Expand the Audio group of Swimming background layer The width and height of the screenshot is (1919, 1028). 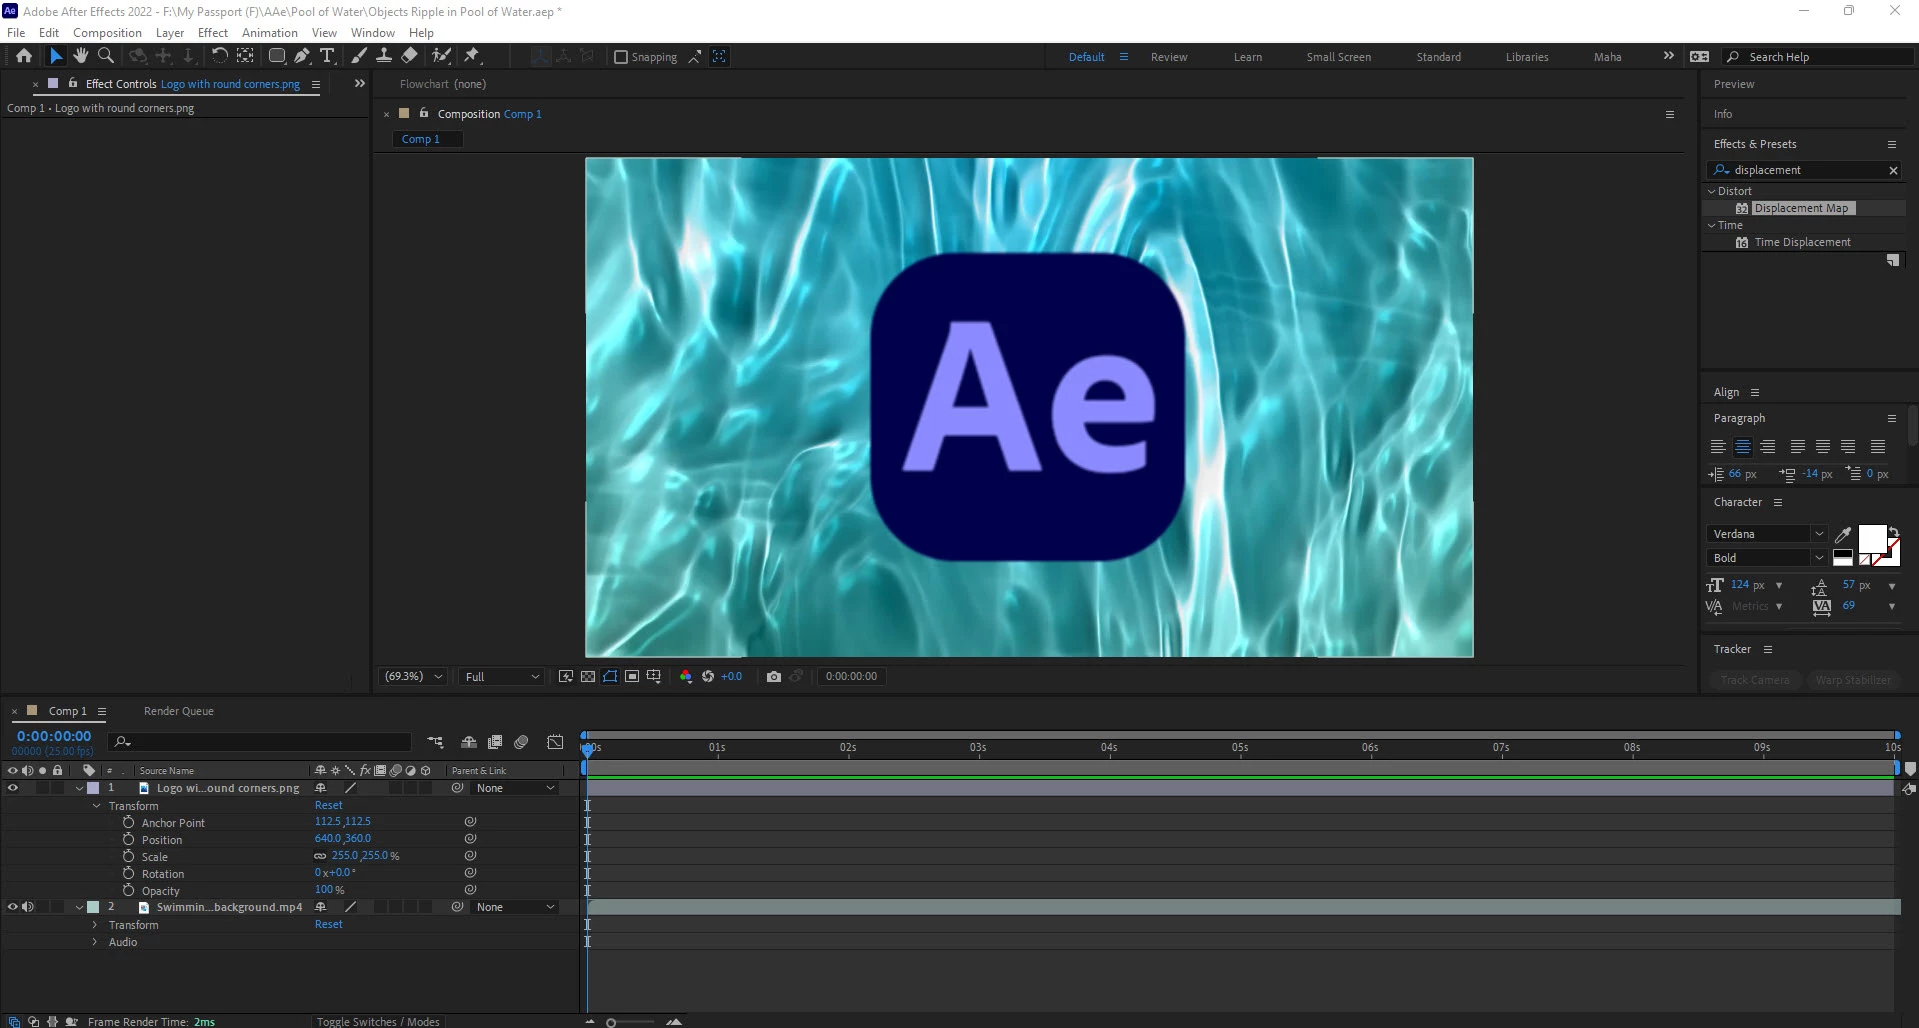click(x=96, y=942)
